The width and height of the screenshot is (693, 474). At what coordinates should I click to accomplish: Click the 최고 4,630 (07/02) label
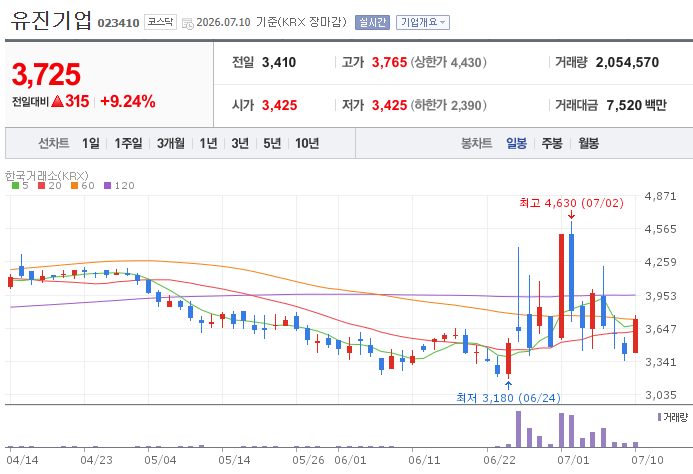click(571, 203)
